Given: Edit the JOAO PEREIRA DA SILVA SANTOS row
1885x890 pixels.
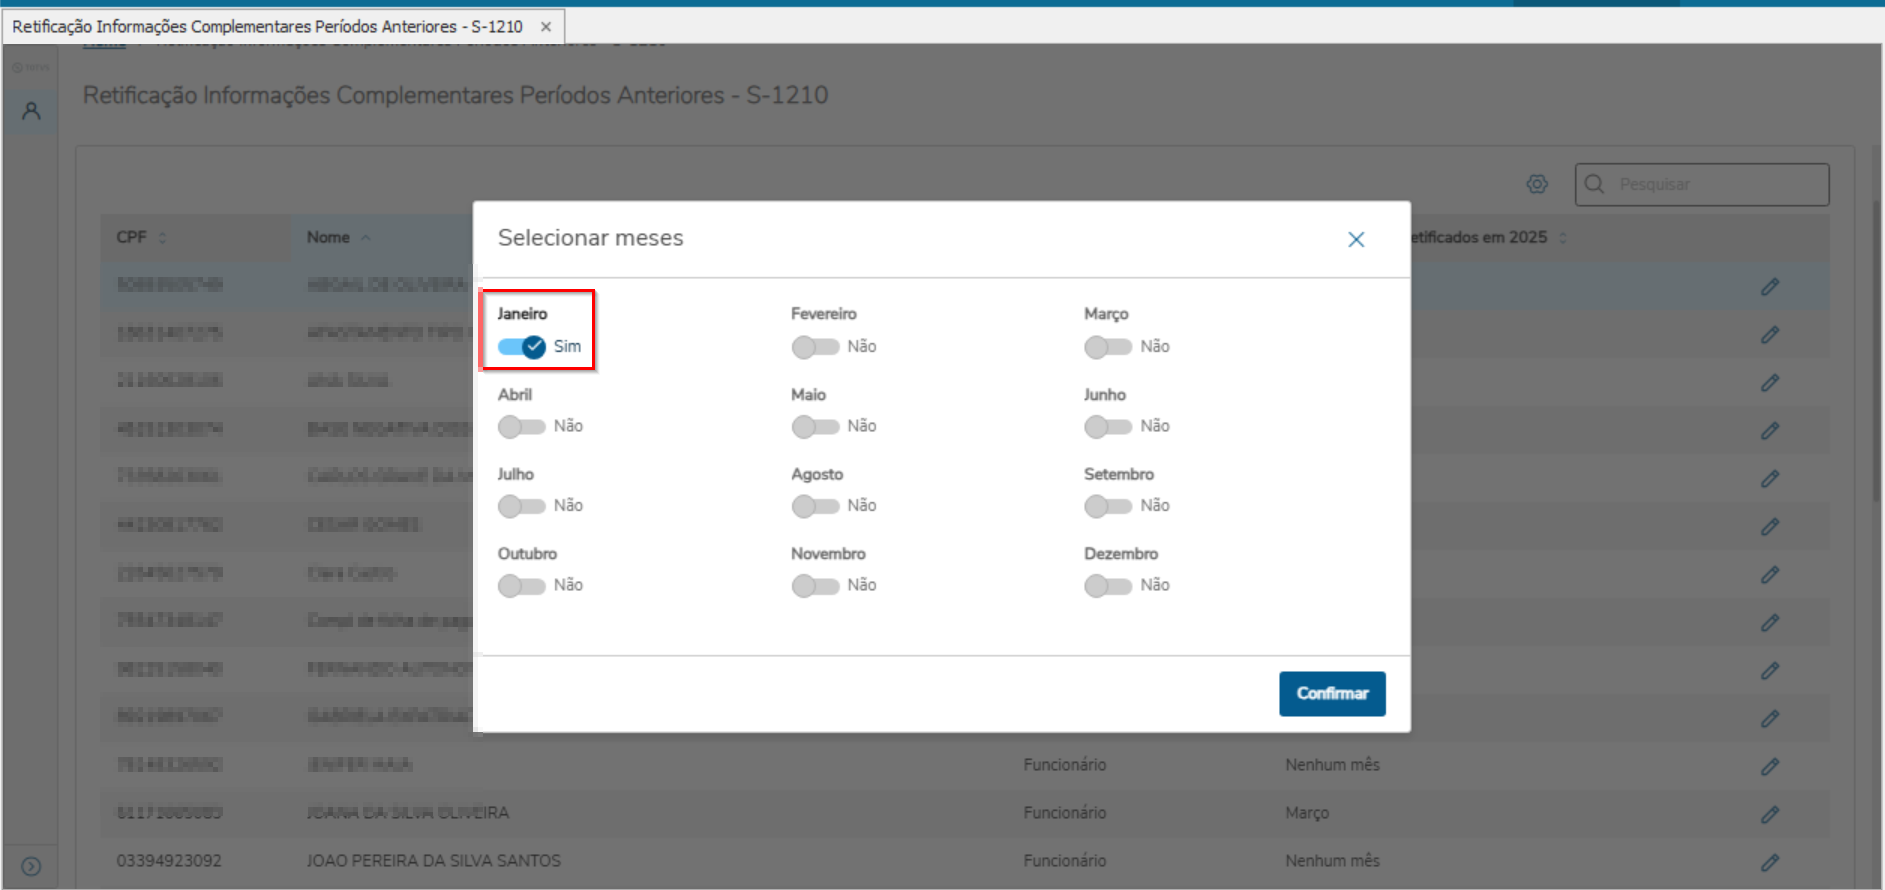Looking at the screenshot, I should 1769,862.
